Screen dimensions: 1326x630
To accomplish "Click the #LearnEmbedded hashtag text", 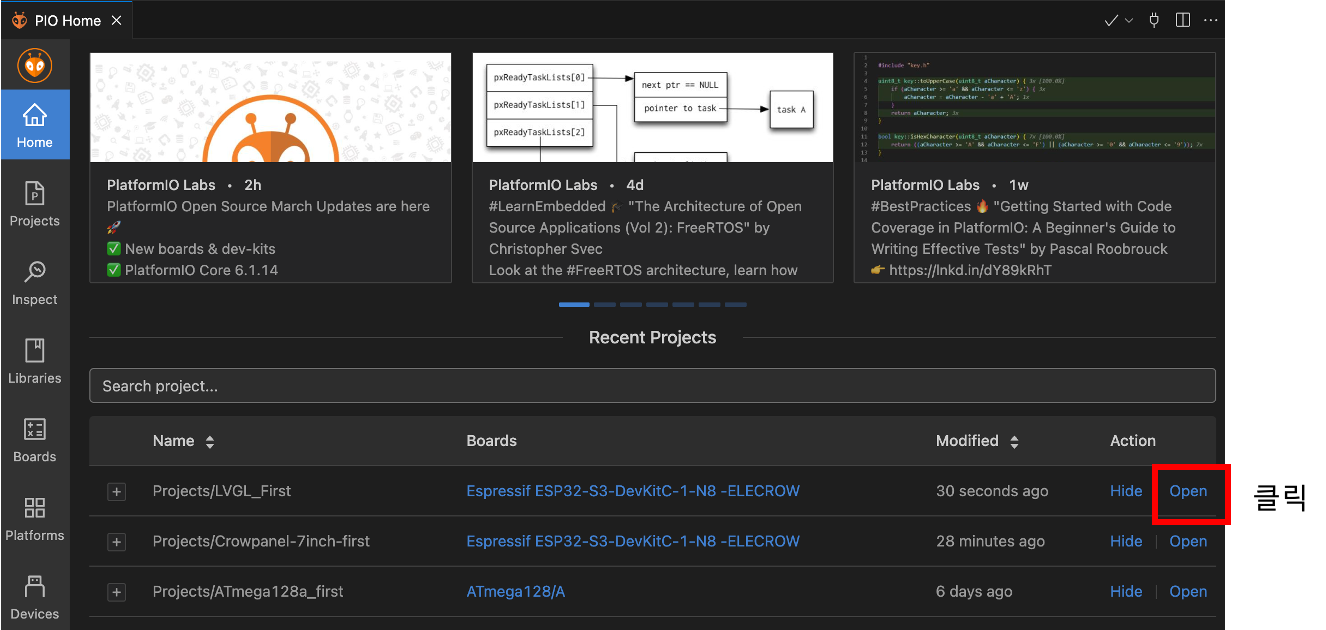I will coord(548,206).
